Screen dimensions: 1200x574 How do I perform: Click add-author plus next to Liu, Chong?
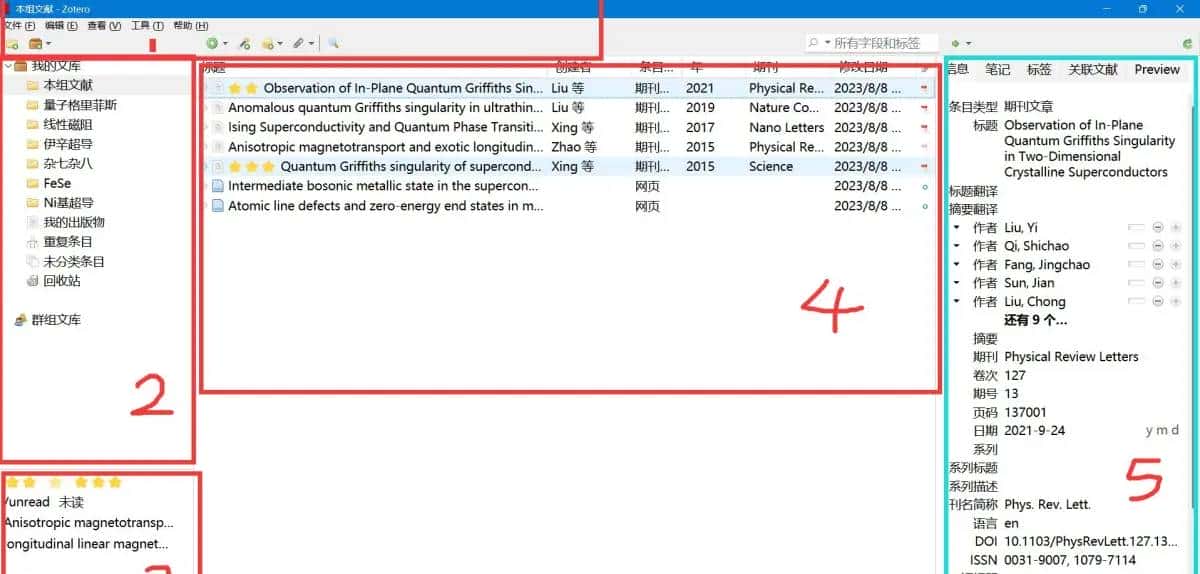[x=1175, y=302]
